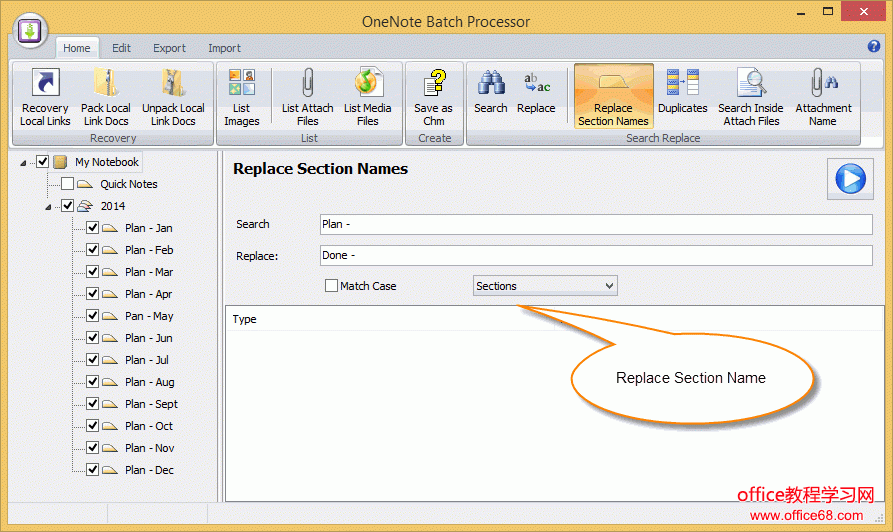The height and width of the screenshot is (532, 893).
Task: Open the Import ribbon tab
Action: tap(224, 48)
